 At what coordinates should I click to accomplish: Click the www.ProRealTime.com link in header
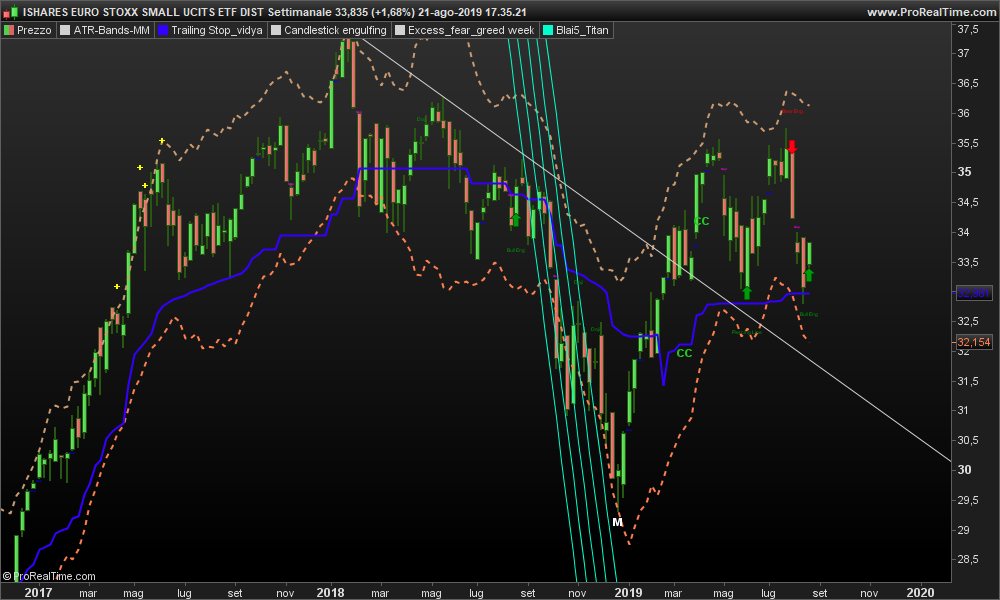[931, 11]
